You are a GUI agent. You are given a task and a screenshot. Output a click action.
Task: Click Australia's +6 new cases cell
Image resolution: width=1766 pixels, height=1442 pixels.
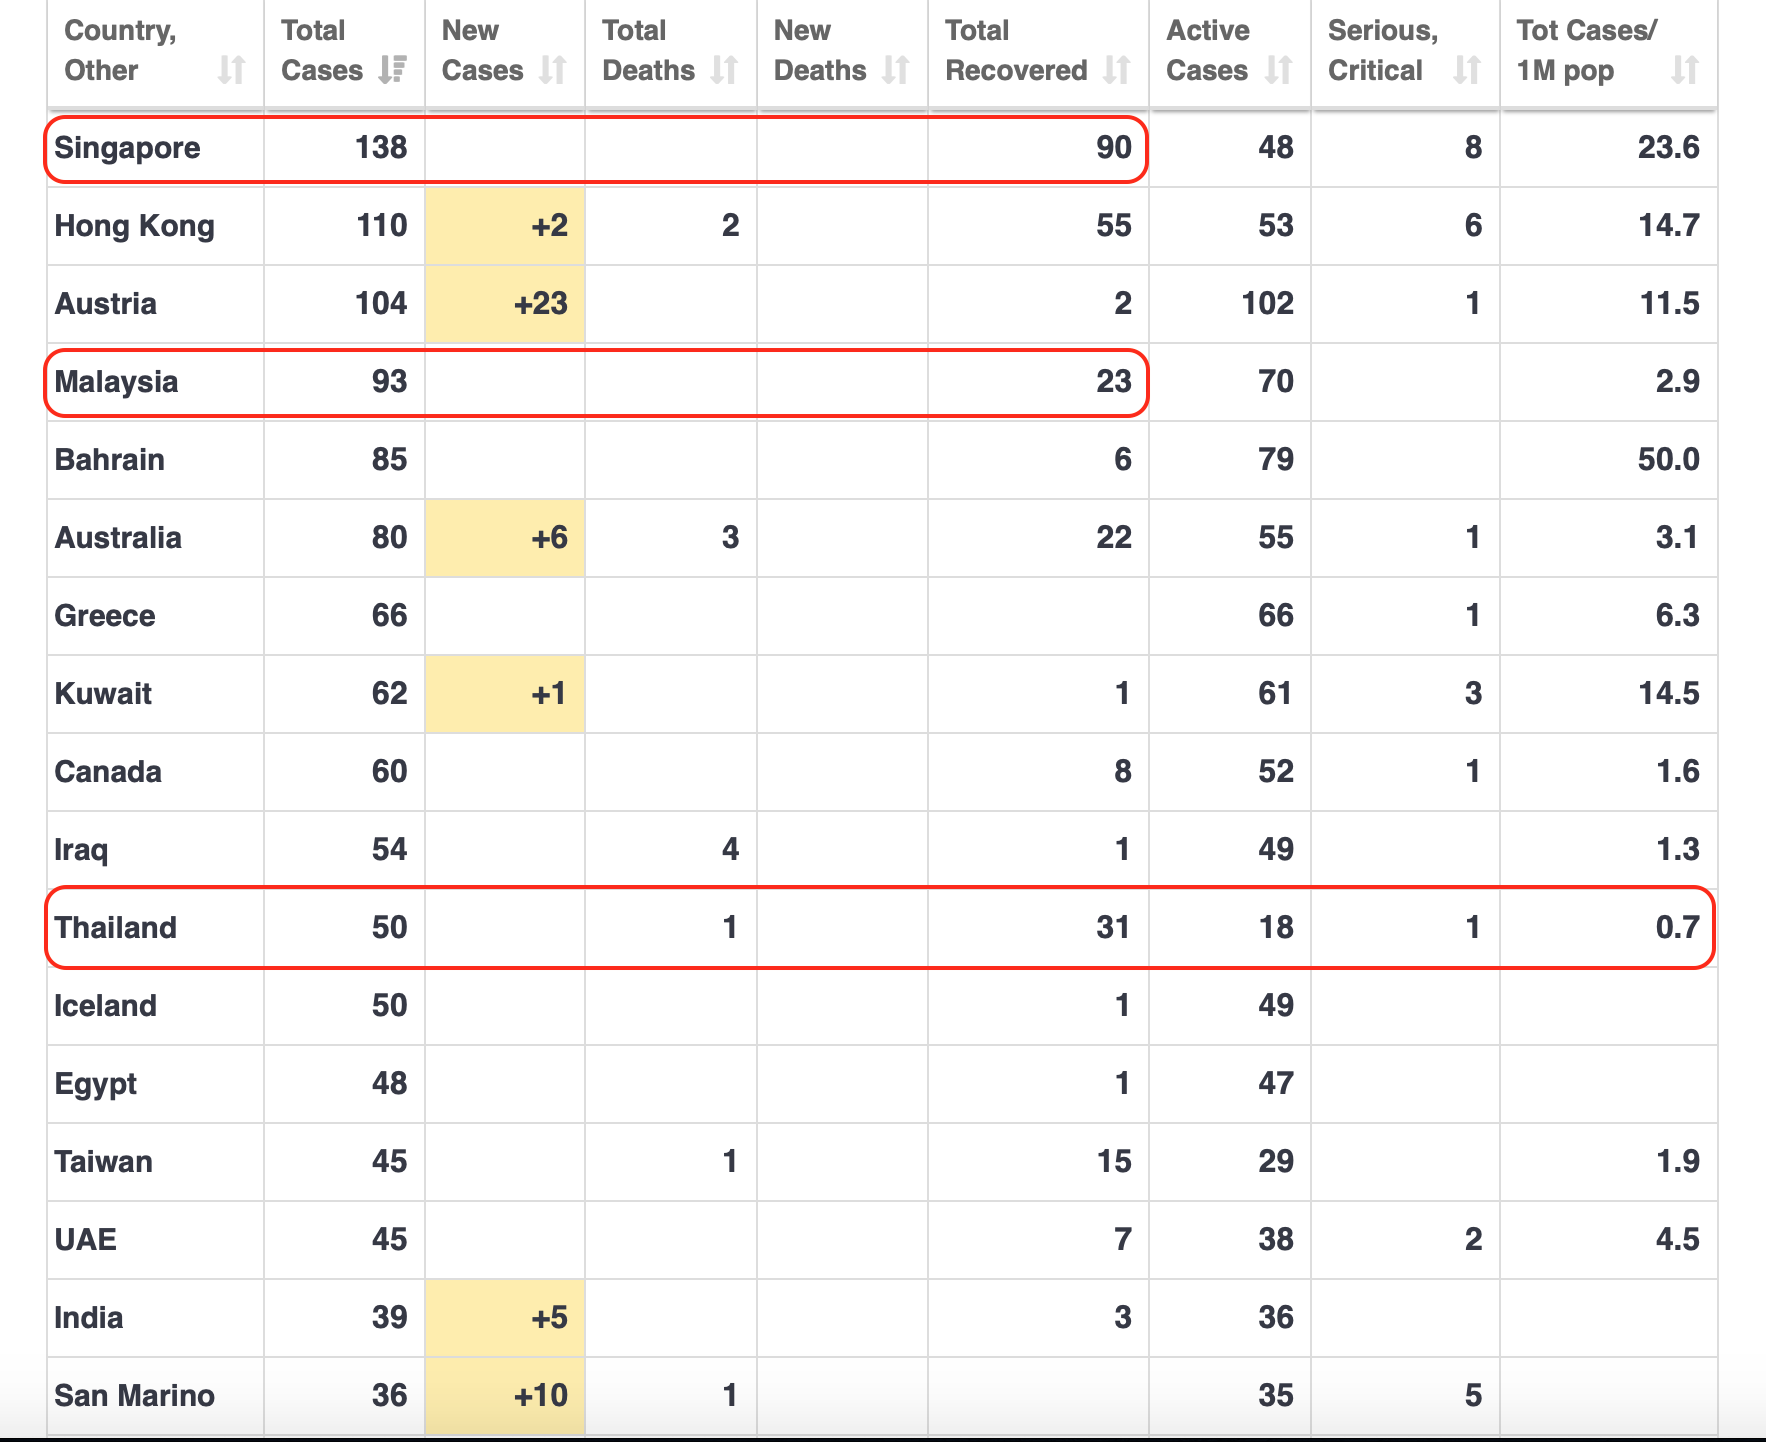(x=505, y=538)
